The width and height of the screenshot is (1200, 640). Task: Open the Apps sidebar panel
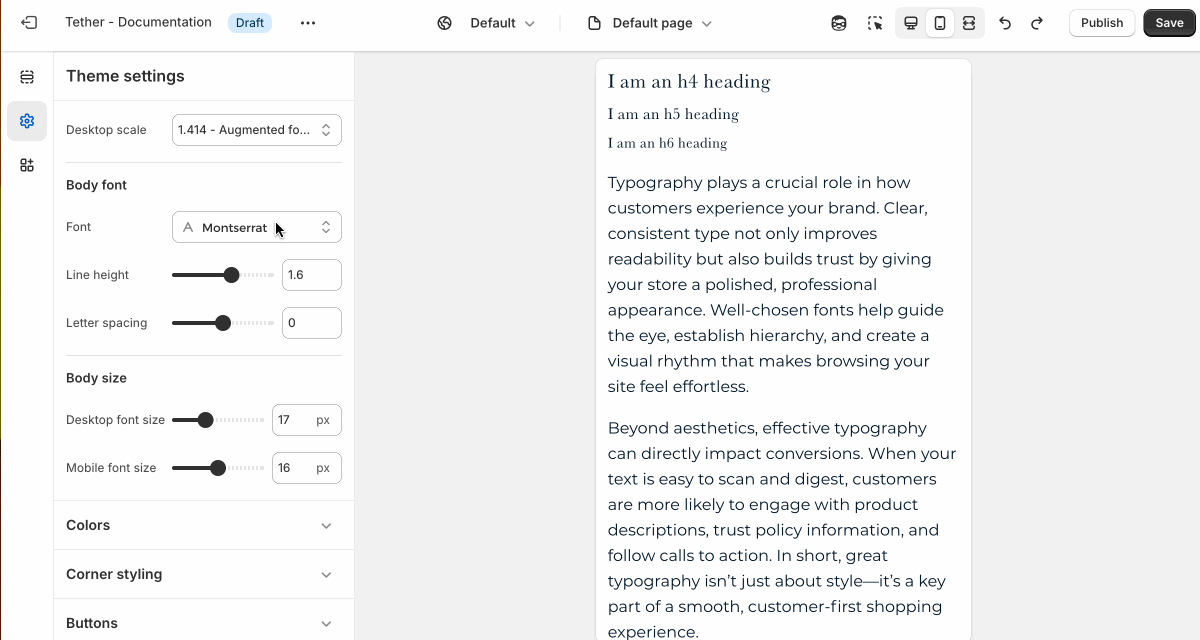(27, 165)
